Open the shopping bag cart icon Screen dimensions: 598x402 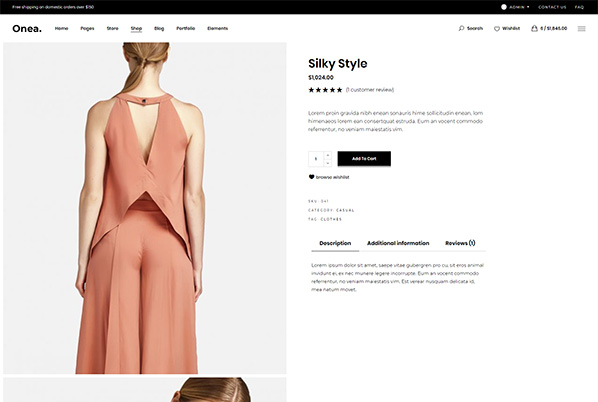534,28
